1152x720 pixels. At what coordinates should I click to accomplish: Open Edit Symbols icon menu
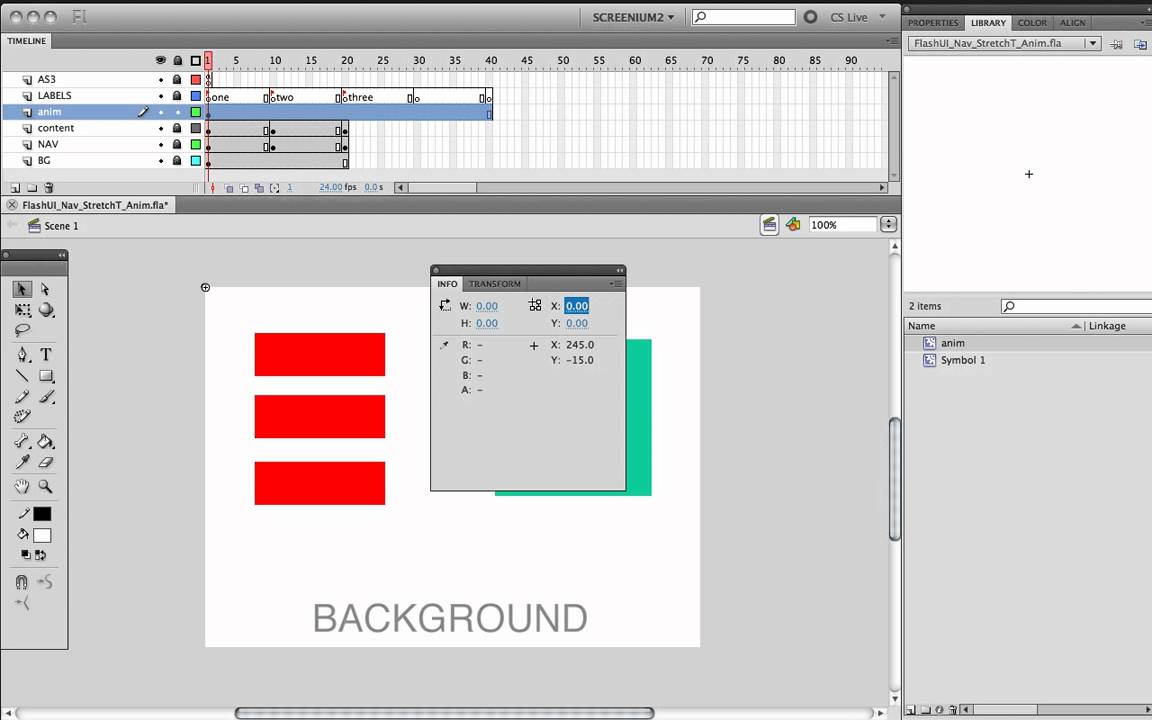(793, 225)
